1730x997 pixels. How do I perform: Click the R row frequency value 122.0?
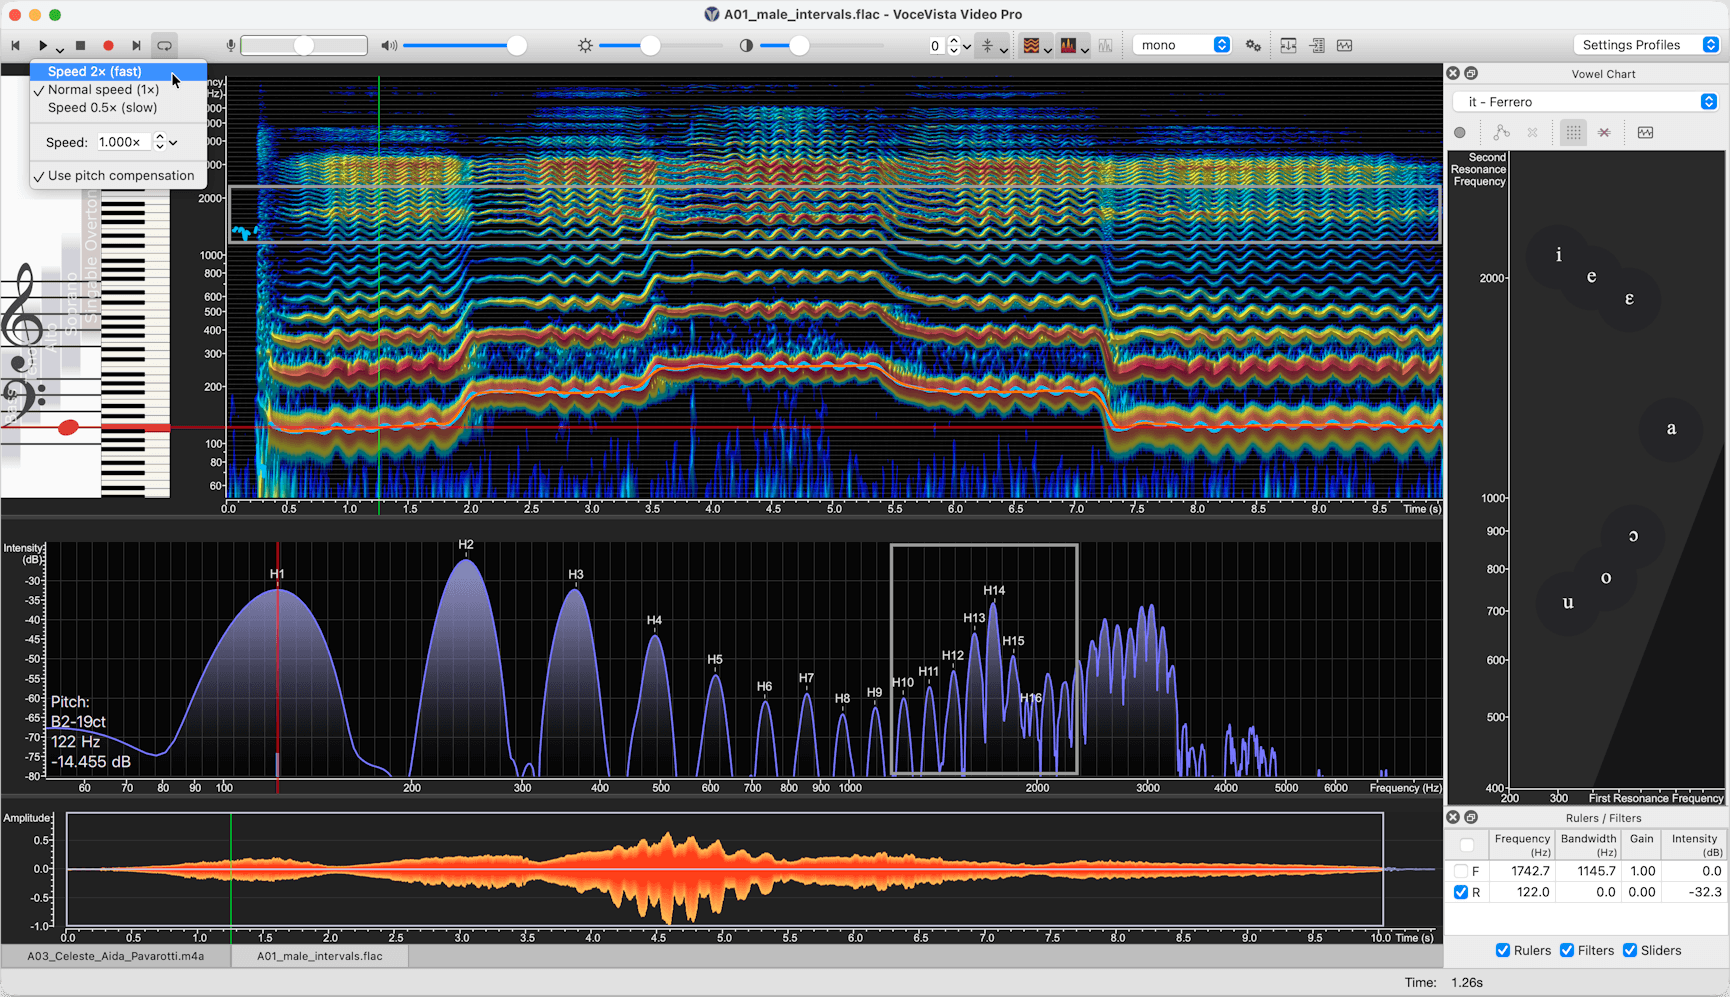click(x=1532, y=892)
